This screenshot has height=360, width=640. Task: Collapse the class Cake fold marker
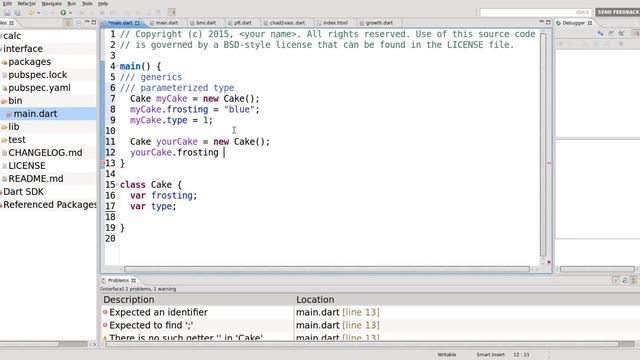pos(118,184)
